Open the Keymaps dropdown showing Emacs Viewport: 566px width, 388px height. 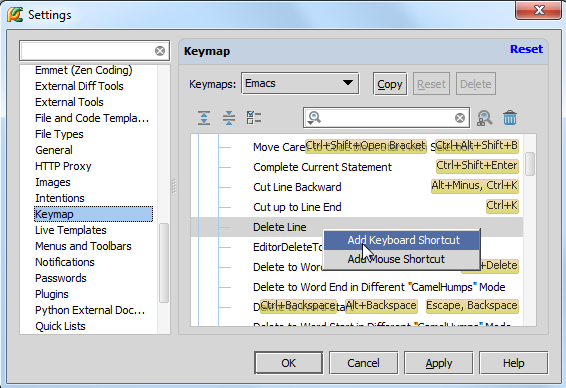[x=300, y=83]
